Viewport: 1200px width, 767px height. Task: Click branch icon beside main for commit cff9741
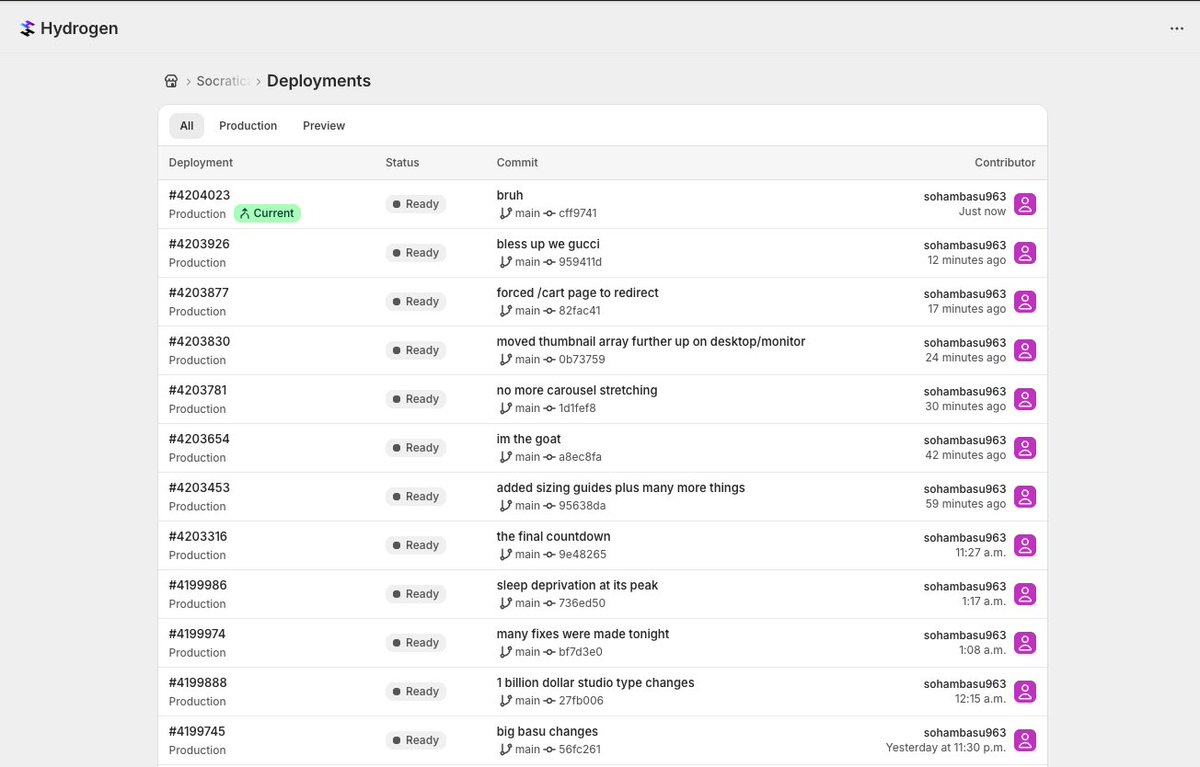(x=505, y=213)
